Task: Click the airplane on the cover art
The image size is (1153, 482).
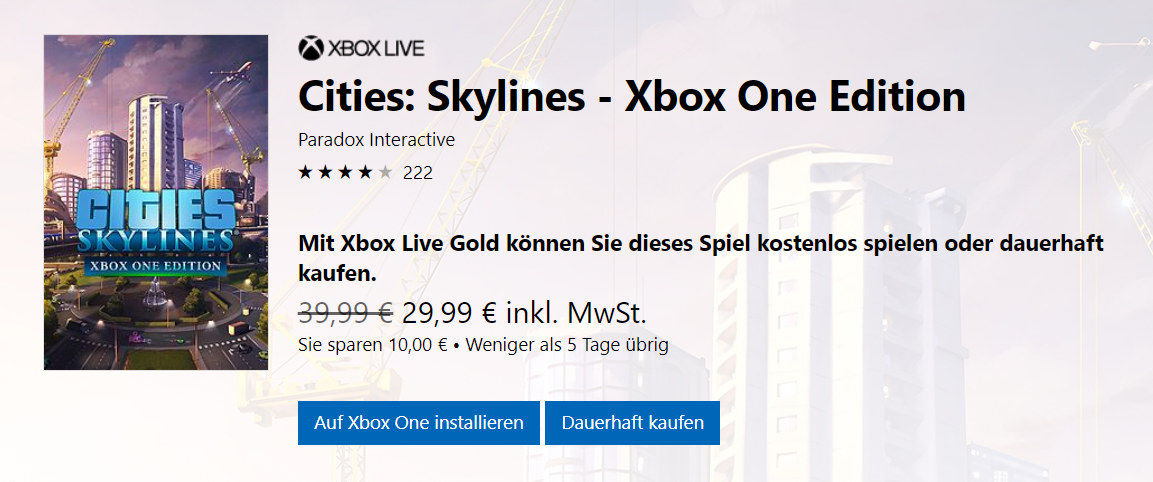Action: (230, 74)
